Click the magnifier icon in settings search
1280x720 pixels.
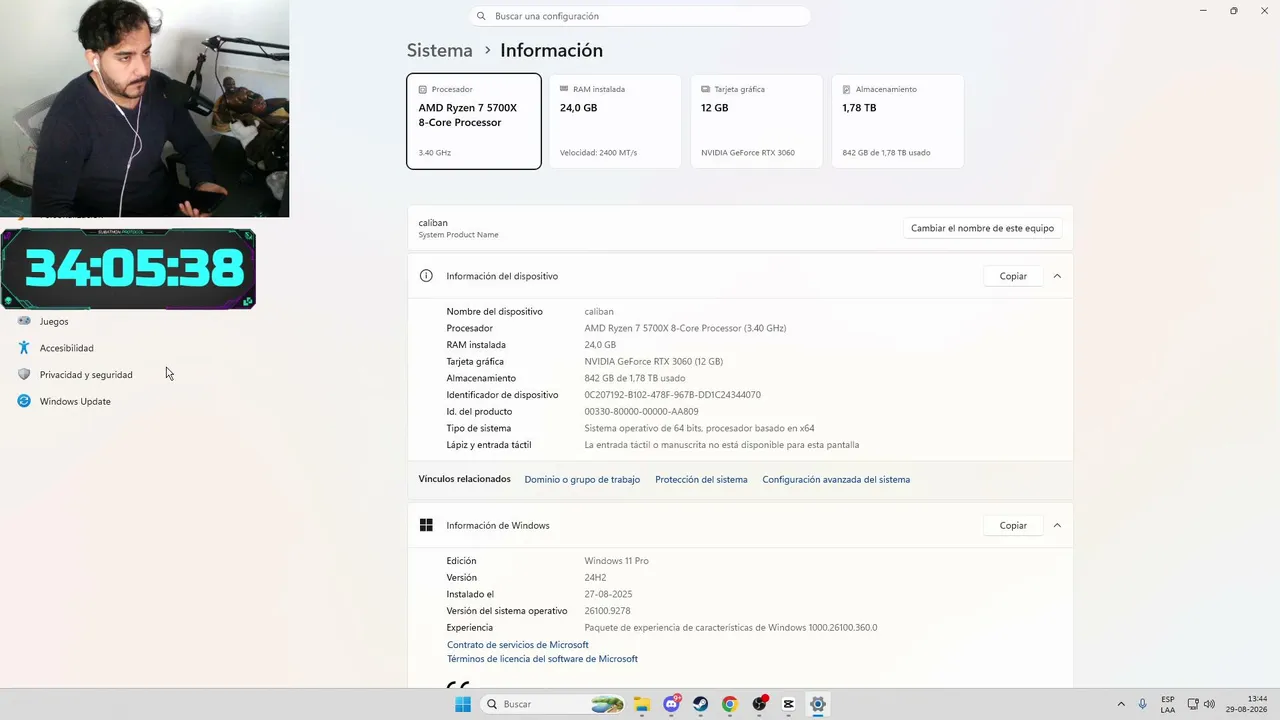point(481,16)
